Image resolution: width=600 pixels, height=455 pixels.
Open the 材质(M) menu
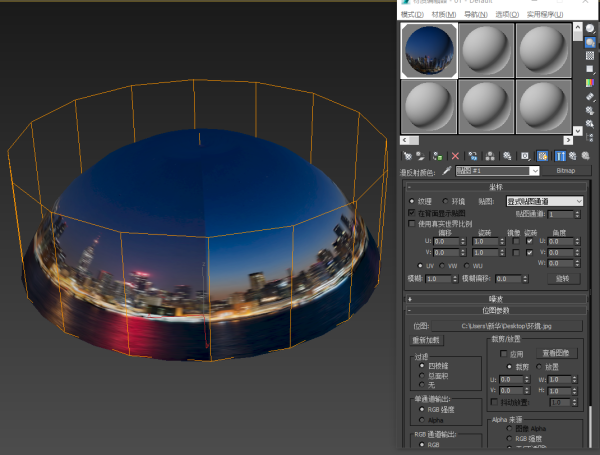(x=444, y=14)
